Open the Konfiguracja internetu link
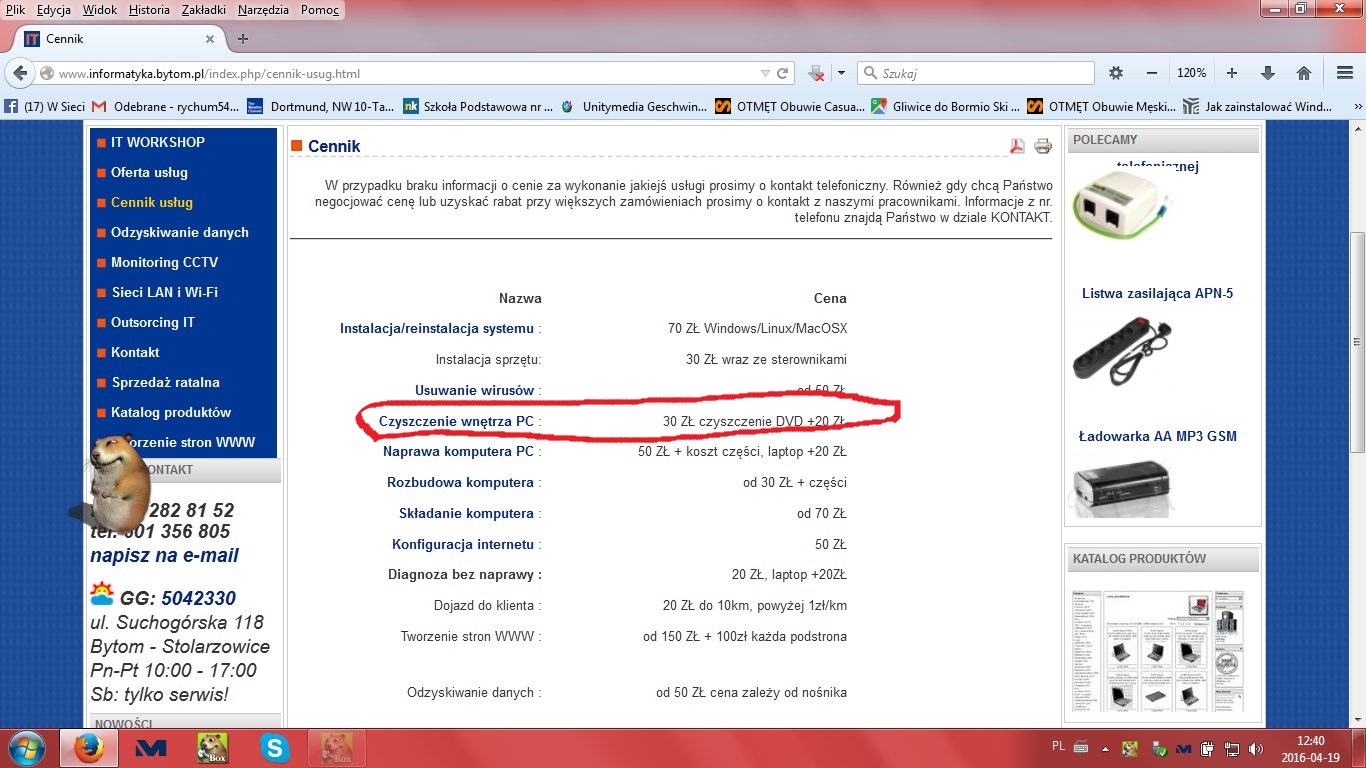 click(463, 544)
